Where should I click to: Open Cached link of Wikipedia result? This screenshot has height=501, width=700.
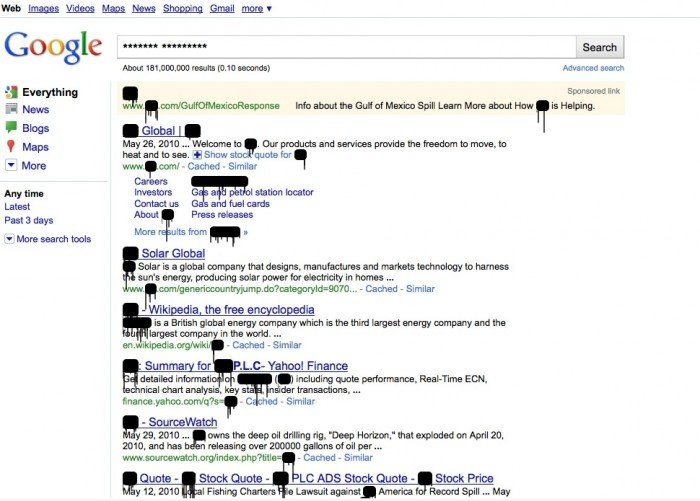[248, 345]
